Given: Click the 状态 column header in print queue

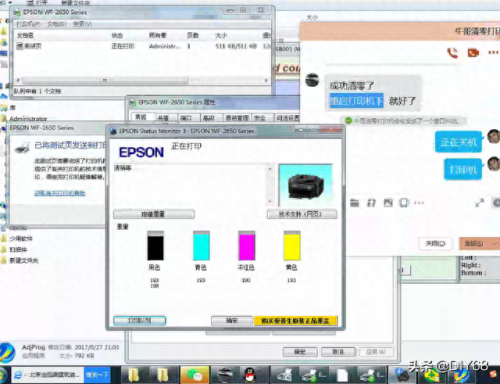Looking at the screenshot, I should tap(117, 35).
